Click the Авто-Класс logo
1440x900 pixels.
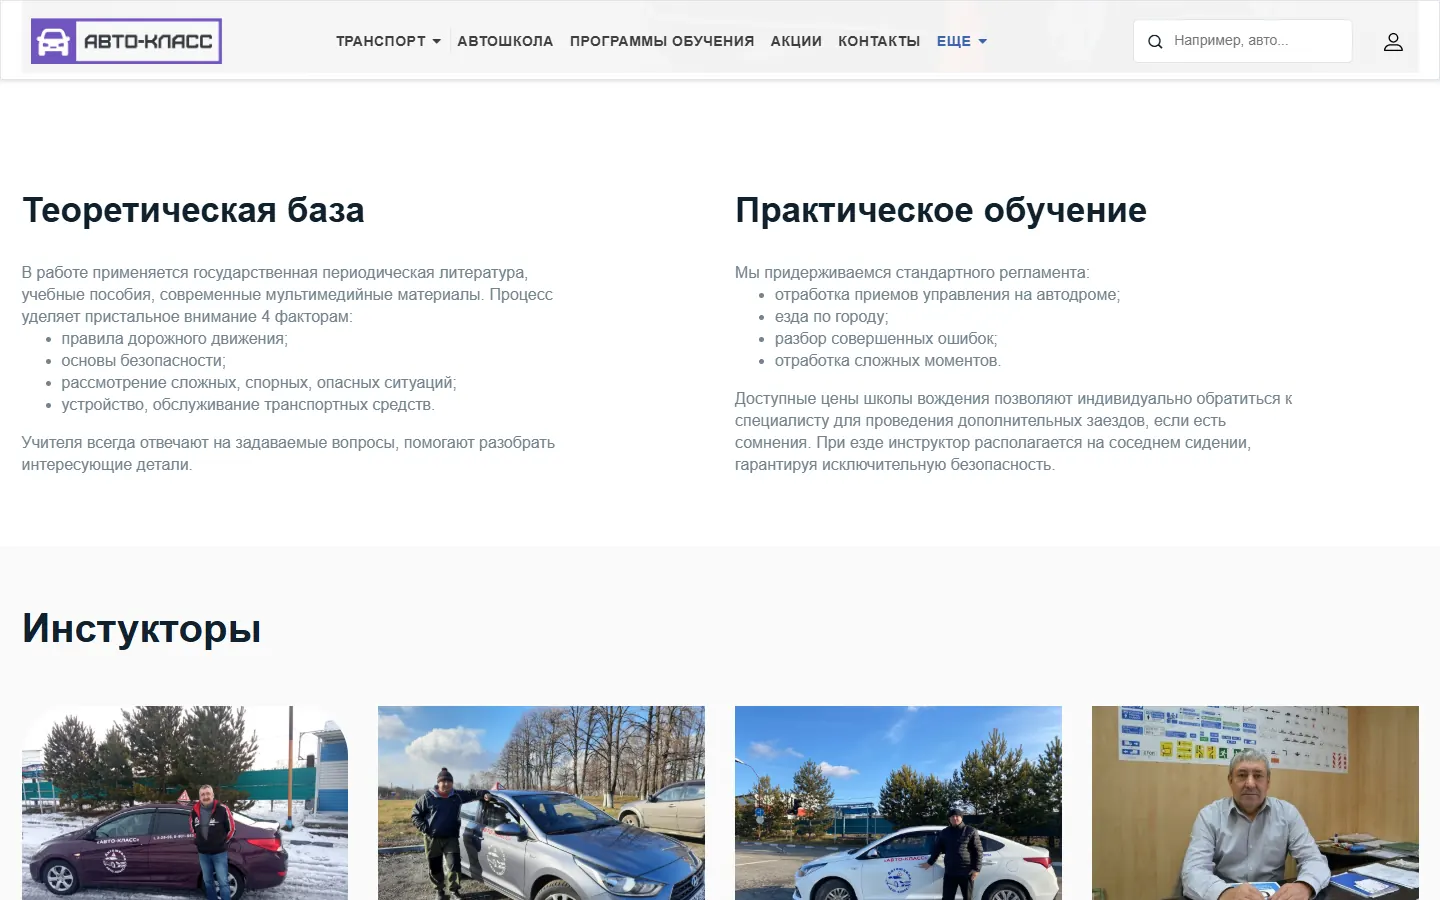click(x=126, y=41)
